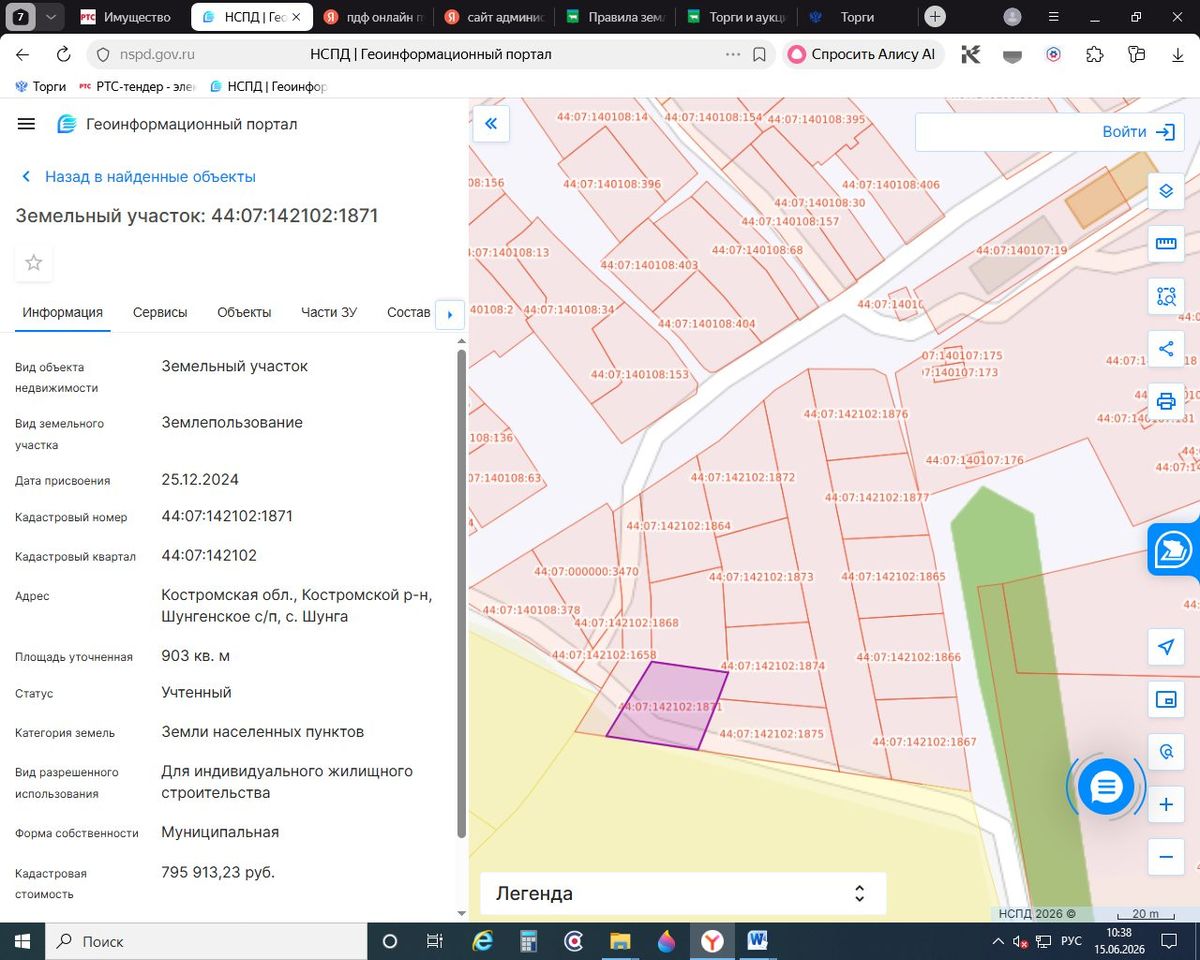Open the notification center in taskbar
Viewport: 1200px width, 960px height.
(x=1169, y=941)
